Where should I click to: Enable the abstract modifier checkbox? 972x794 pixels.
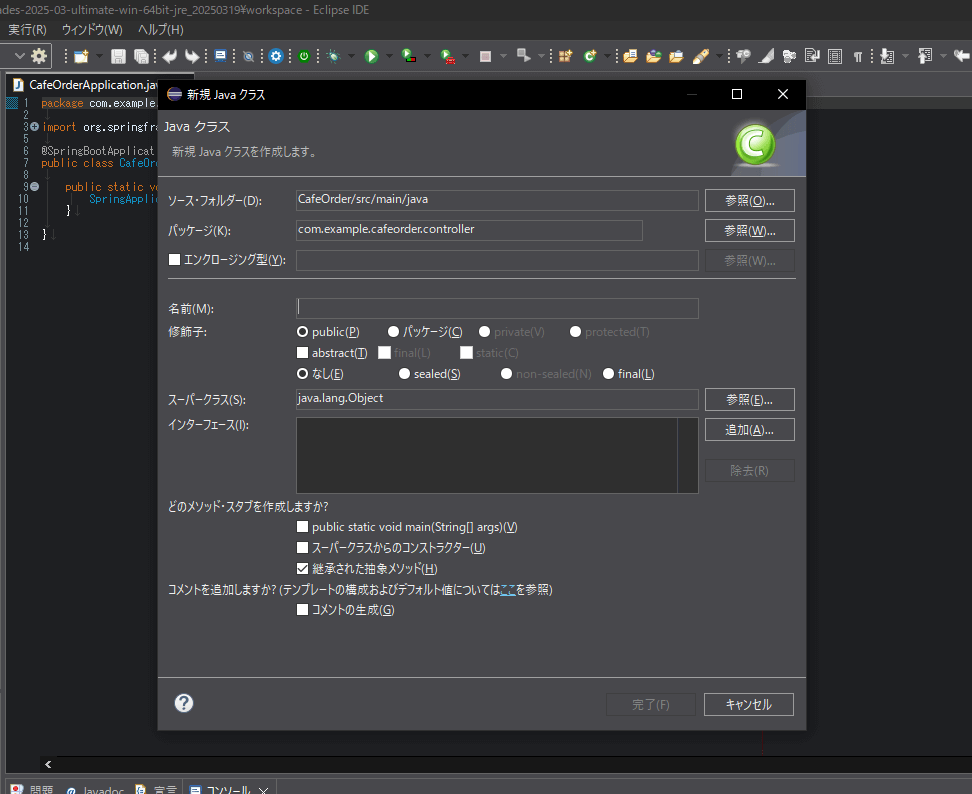(303, 352)
